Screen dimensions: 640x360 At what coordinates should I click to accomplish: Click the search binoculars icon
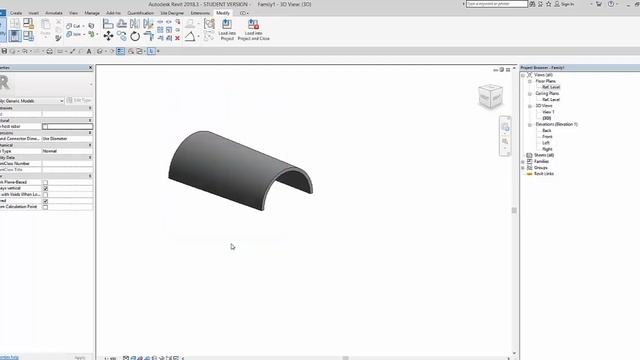pyautogui.click(x=532, y=4)
